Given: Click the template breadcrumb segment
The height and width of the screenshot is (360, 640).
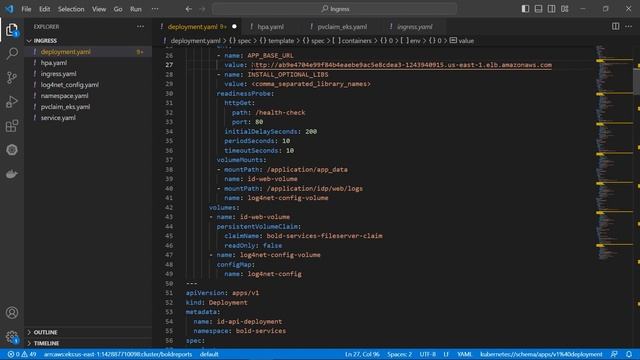Looking at the screenshot, I should [277, 41].
